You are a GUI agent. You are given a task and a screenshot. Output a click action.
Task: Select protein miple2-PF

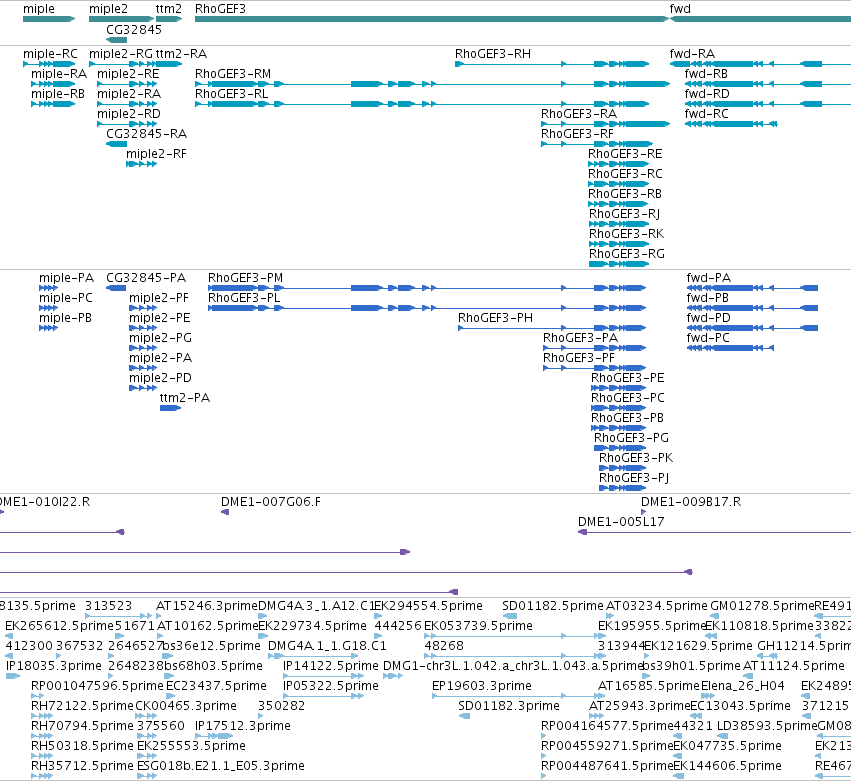click(x=143, y=308)
